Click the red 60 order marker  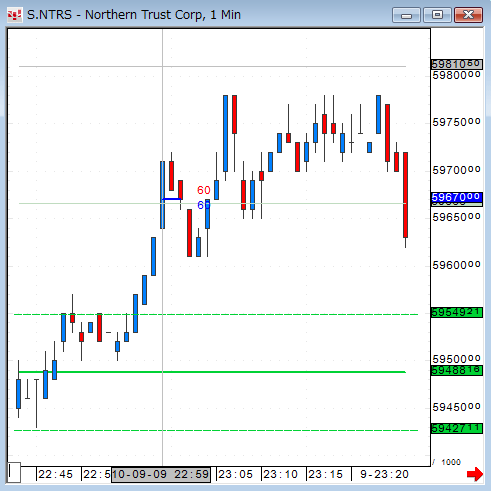point(204,190)
